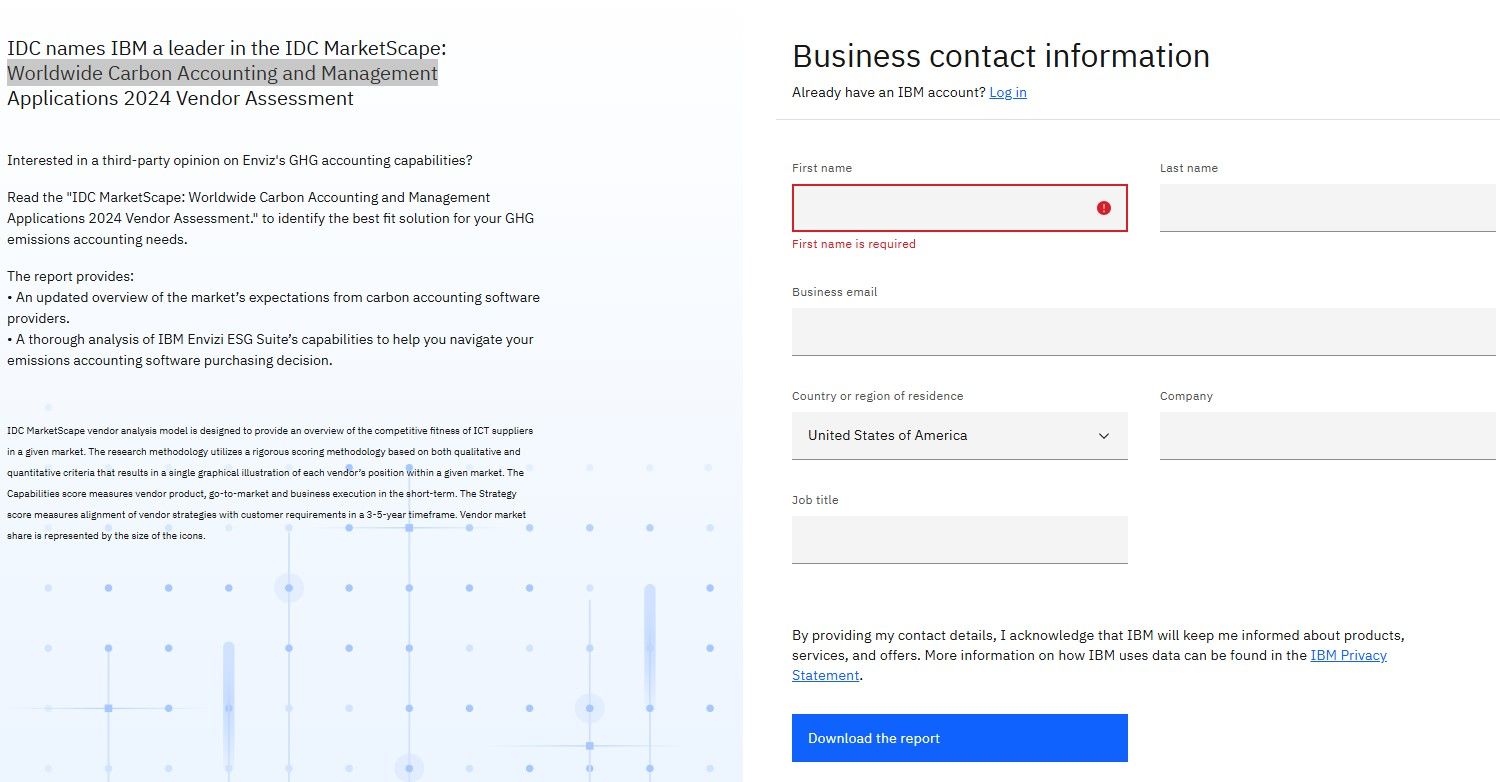Select the country combo box showing United States
The image size is (1500, 782).
pos(959,435)
